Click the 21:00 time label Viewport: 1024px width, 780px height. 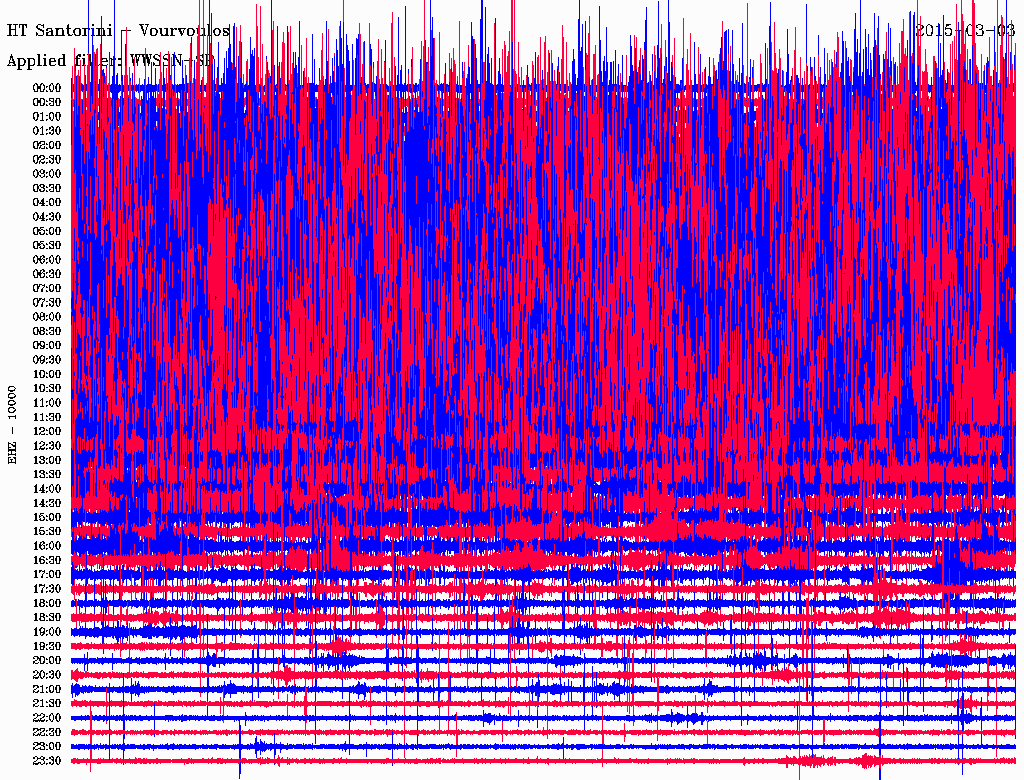(47, 689)
